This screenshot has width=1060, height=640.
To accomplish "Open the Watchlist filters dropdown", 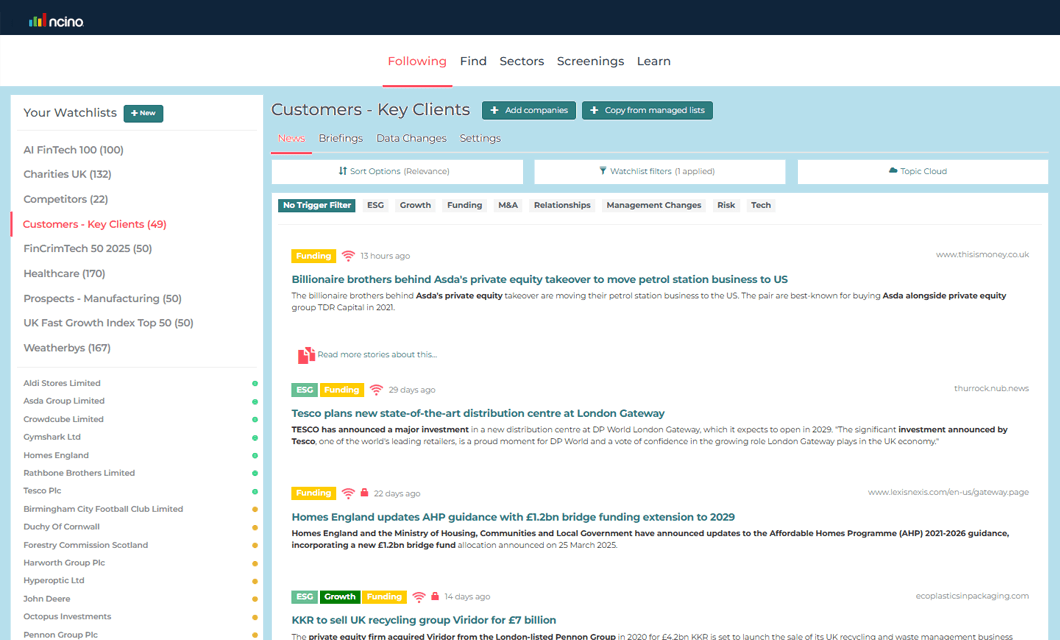I will 659,171.
